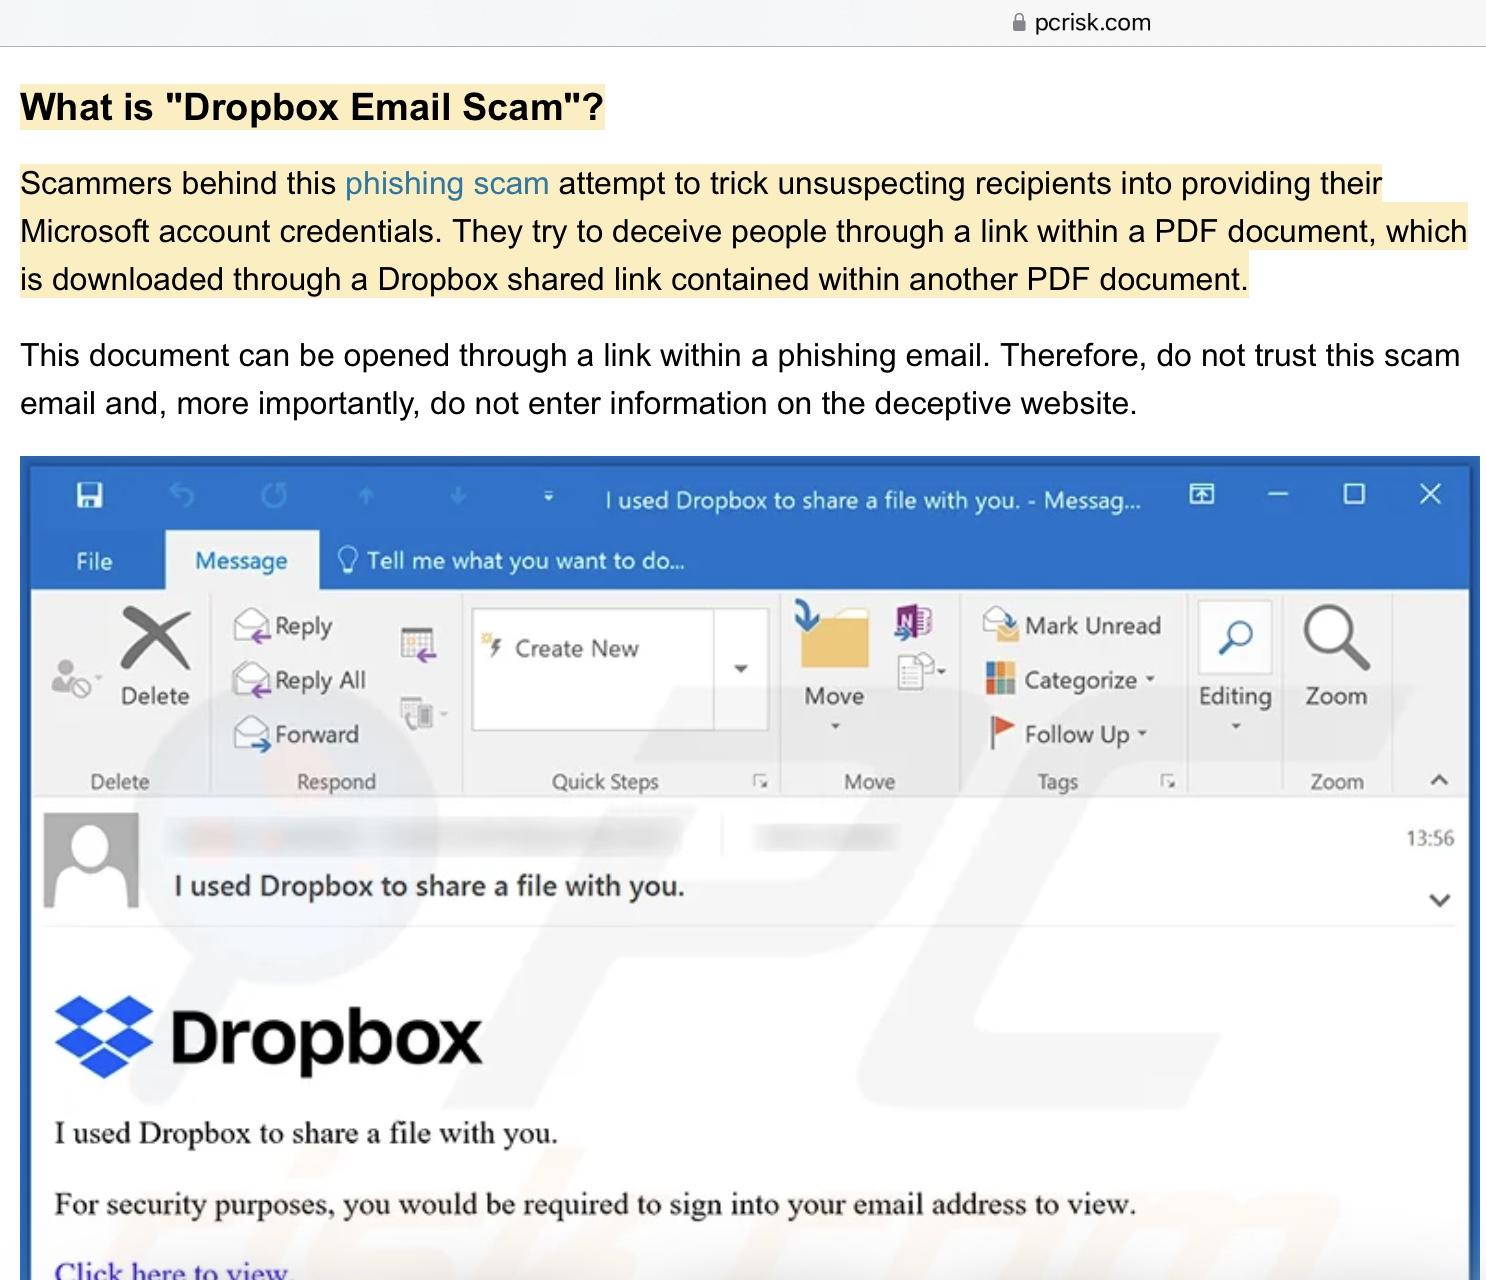The width and height of the screenshot is (1486, 1280).
Task: Open the File tab
Action: 94,561
